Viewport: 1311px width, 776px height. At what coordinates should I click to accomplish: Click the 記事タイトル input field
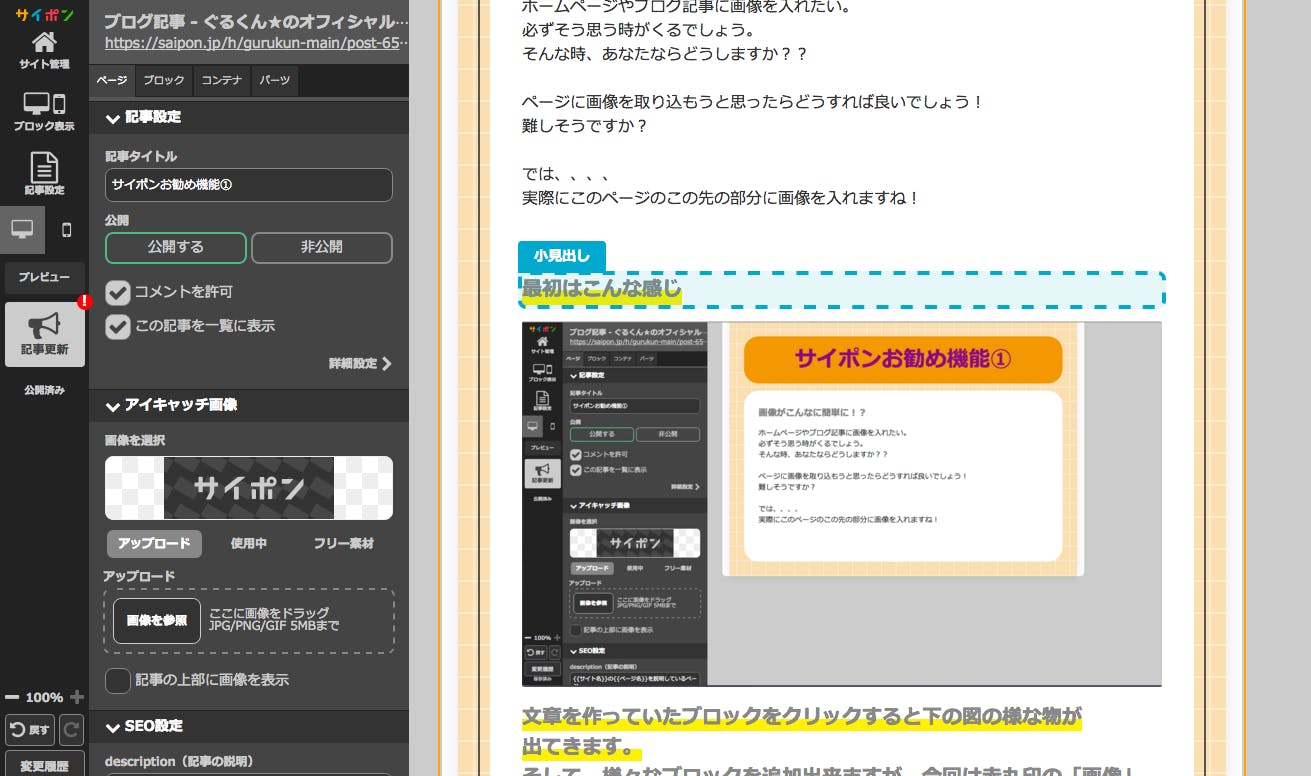(x=249, y=185)
